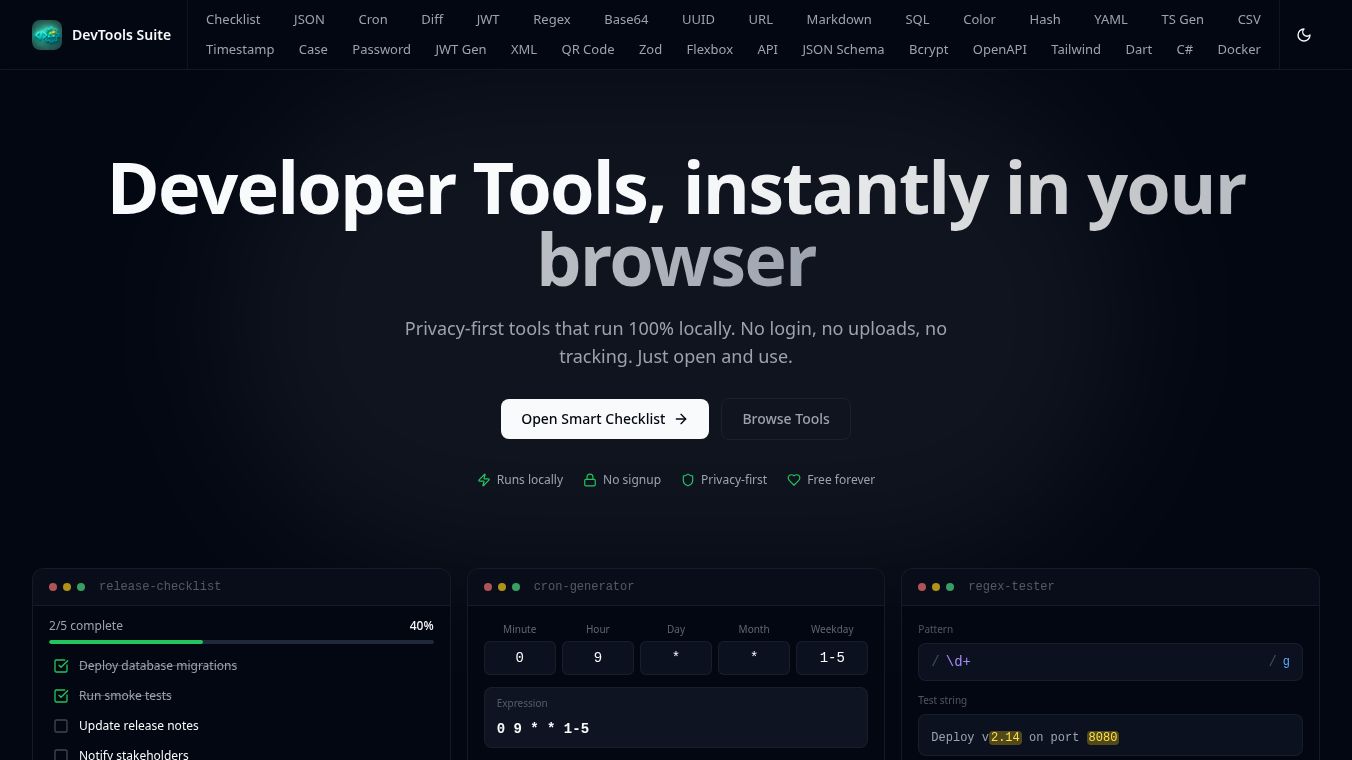The image size is (1352, 760).
Task: Check Update release notes checkbox
Action: pyautogui.click(x=61, y=726)
